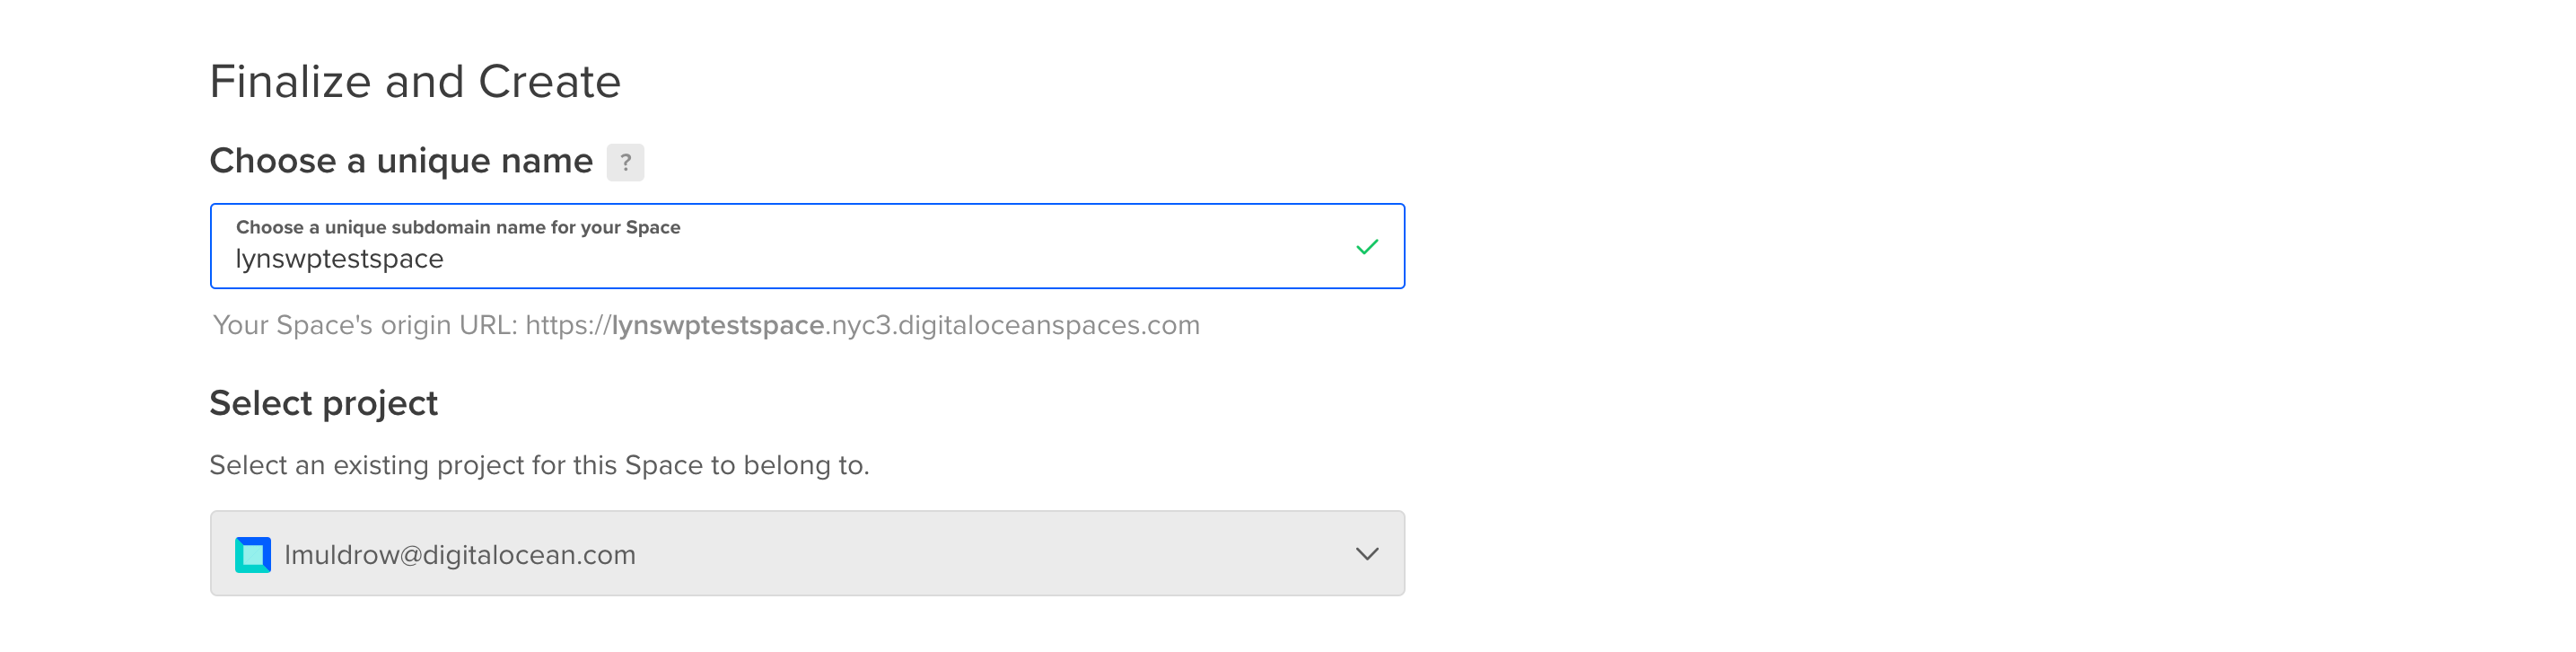Click the lmuldrow@digitalocean.com project name text

pos(460,555)
